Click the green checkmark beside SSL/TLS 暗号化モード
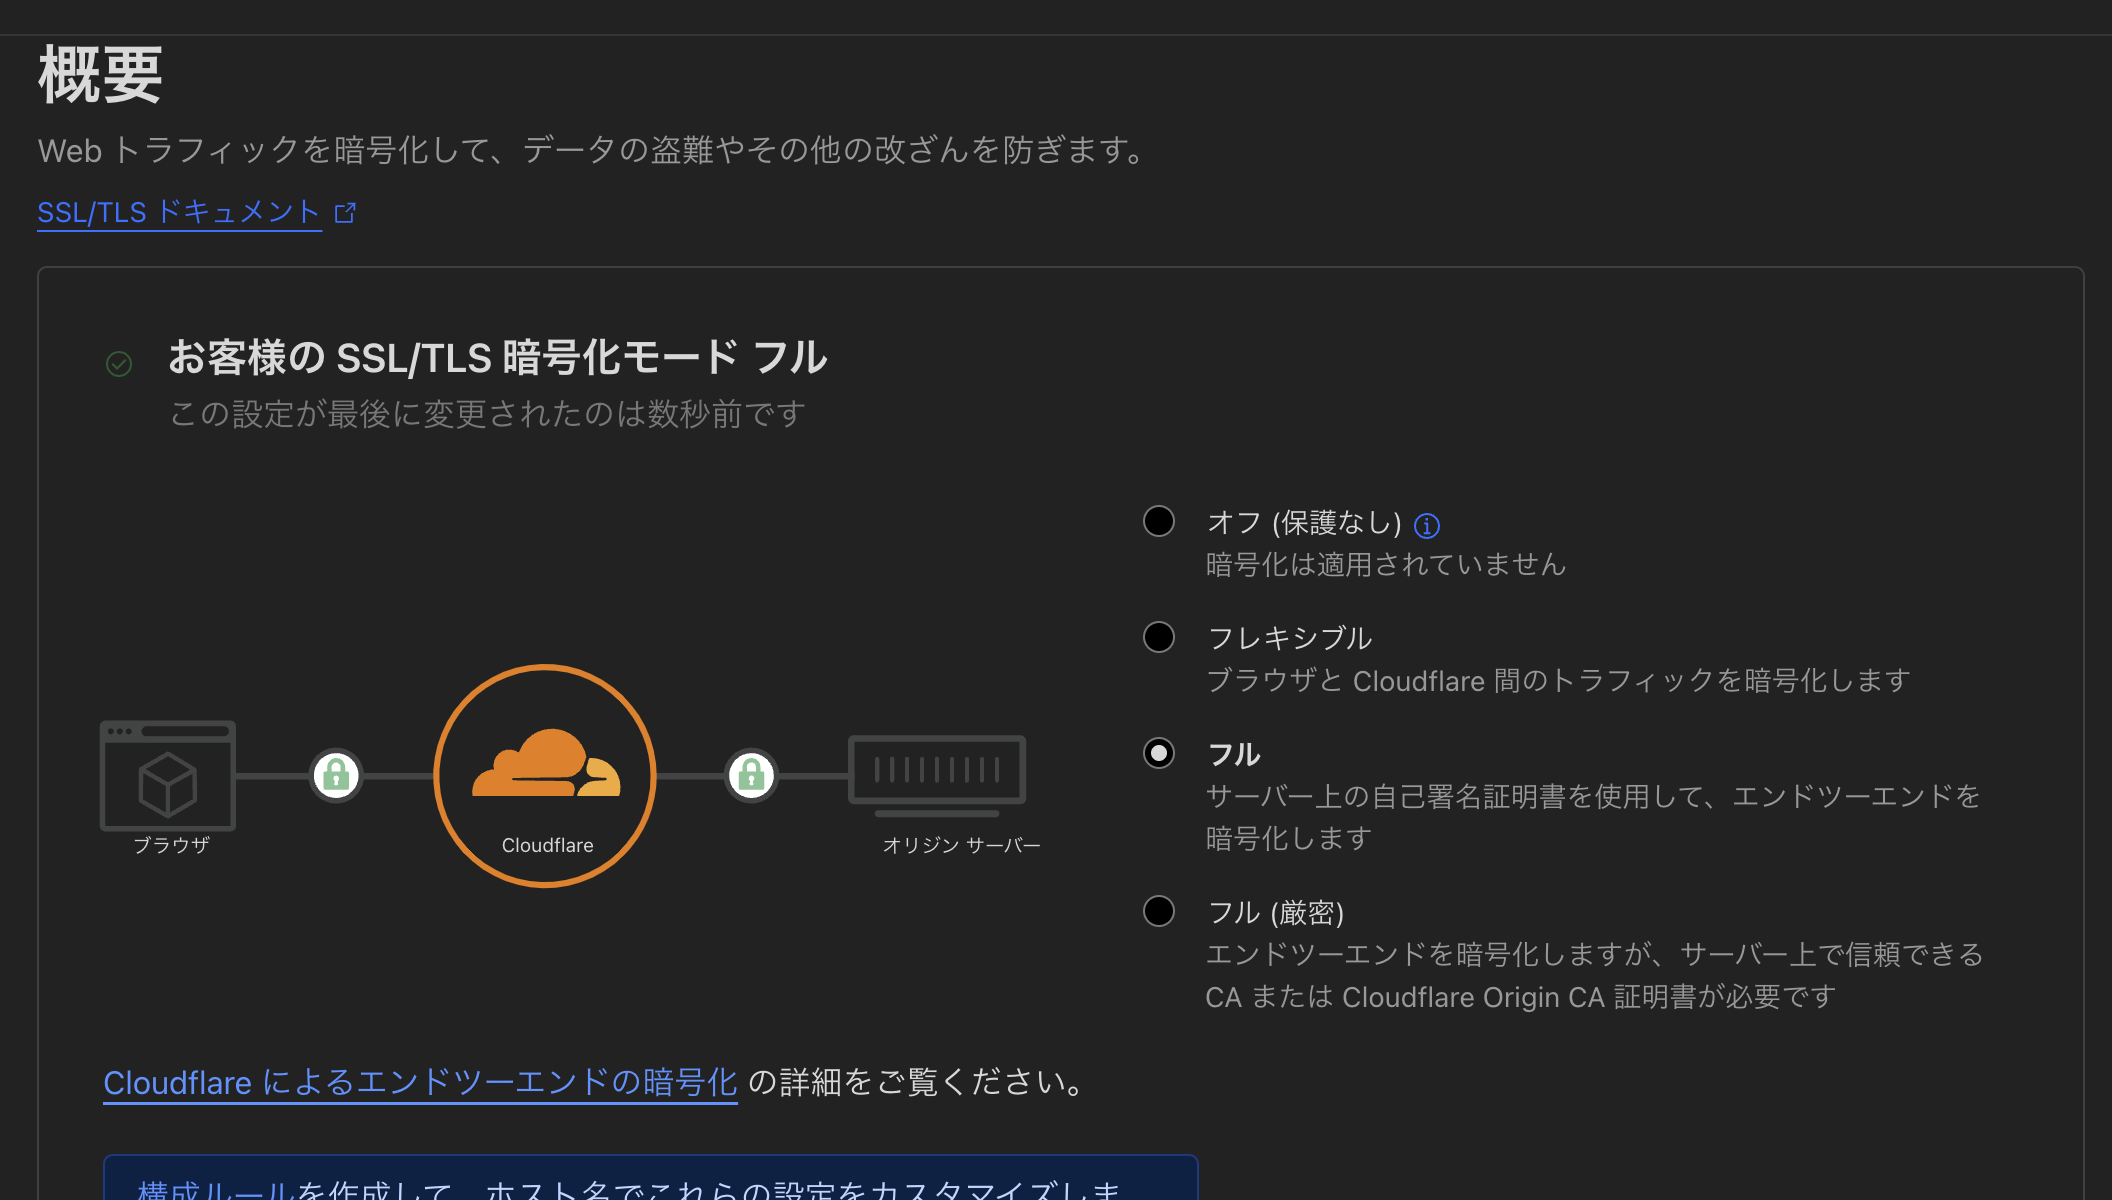Screen dimensions: 2112x1200 (x=119, y=364)
